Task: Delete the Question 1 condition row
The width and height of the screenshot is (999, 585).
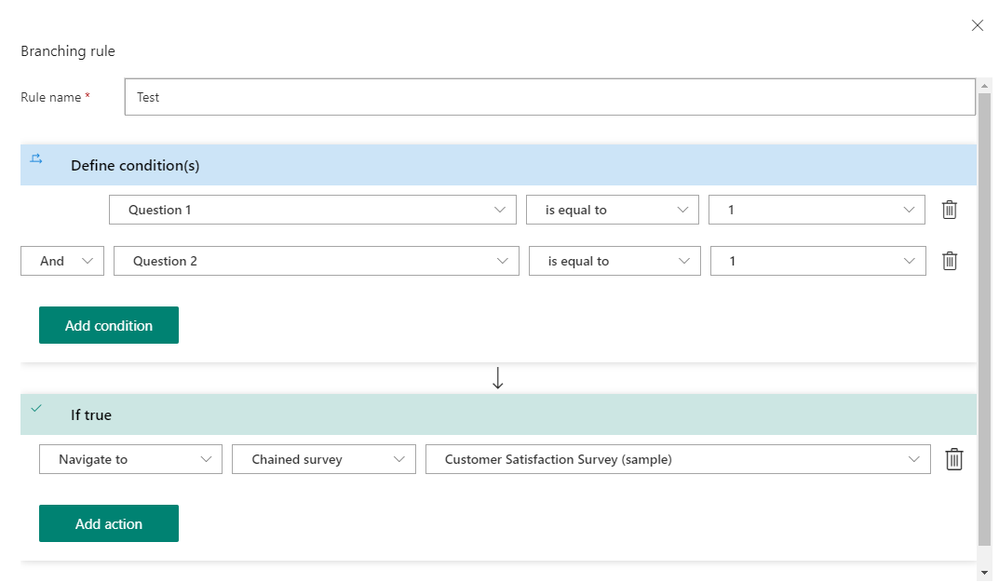Action: coord(949,210)
